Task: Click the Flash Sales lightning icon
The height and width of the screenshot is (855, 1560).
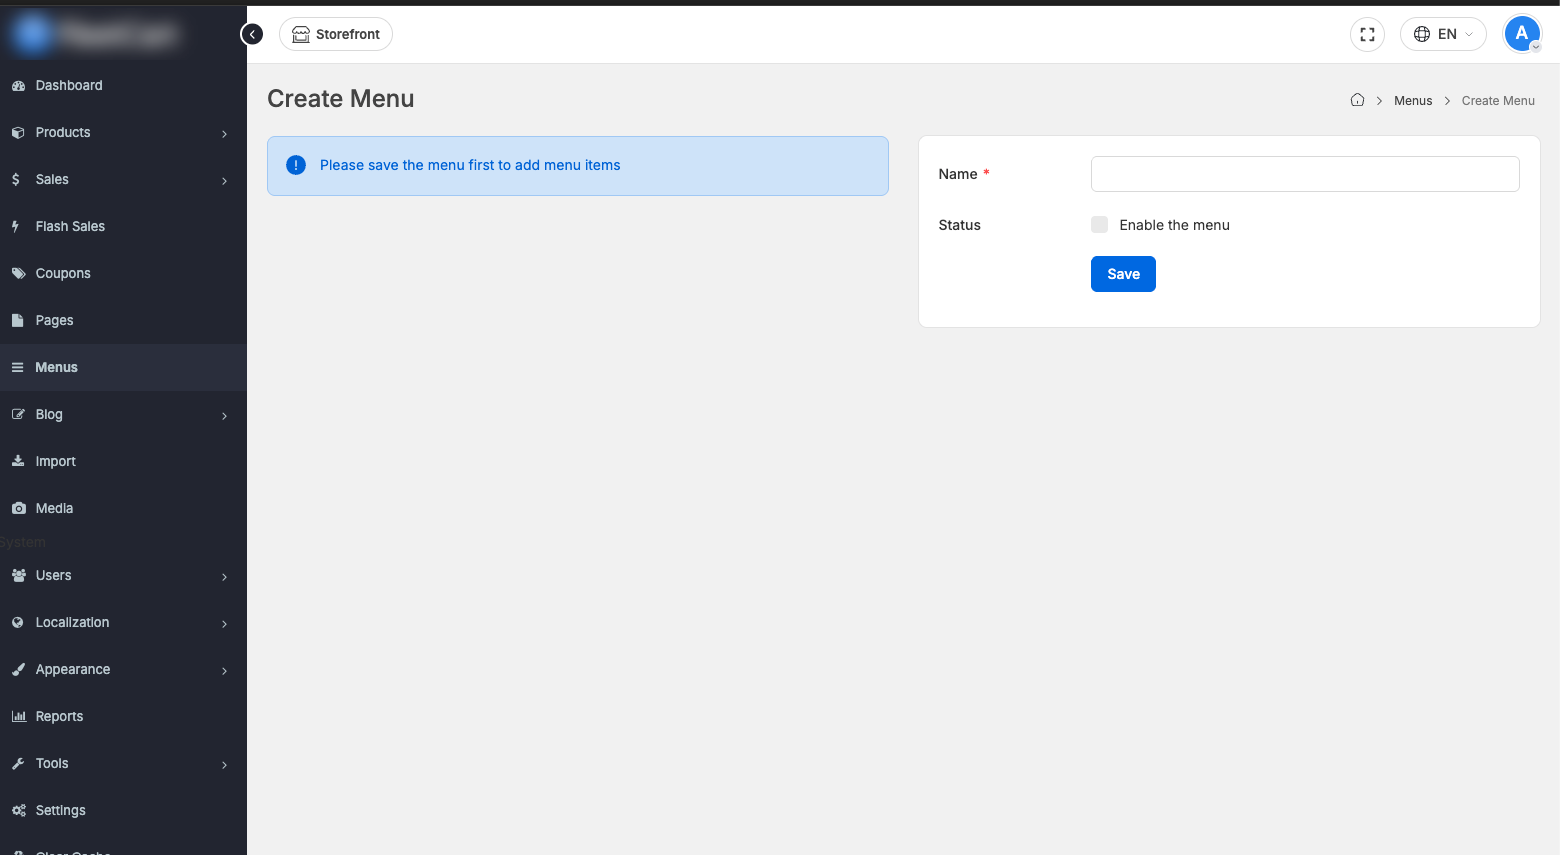Action: [x=16, y=226]
